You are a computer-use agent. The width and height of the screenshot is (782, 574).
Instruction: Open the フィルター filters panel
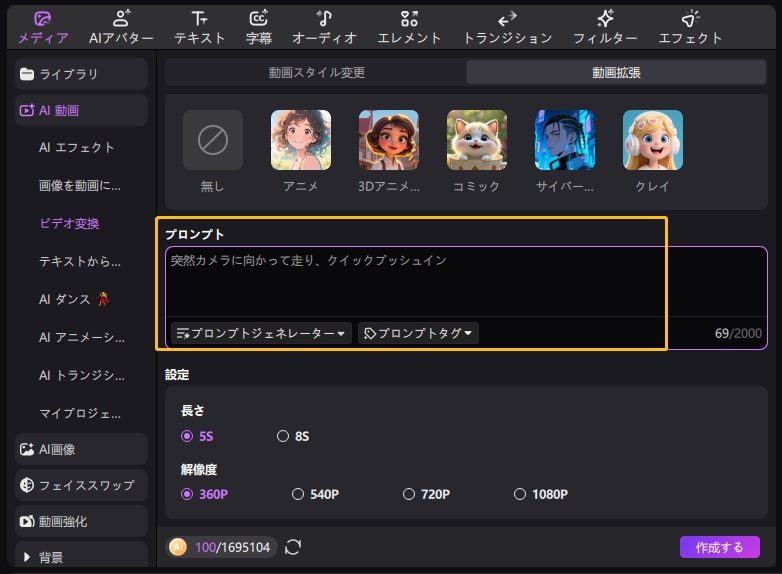point(605,27)
